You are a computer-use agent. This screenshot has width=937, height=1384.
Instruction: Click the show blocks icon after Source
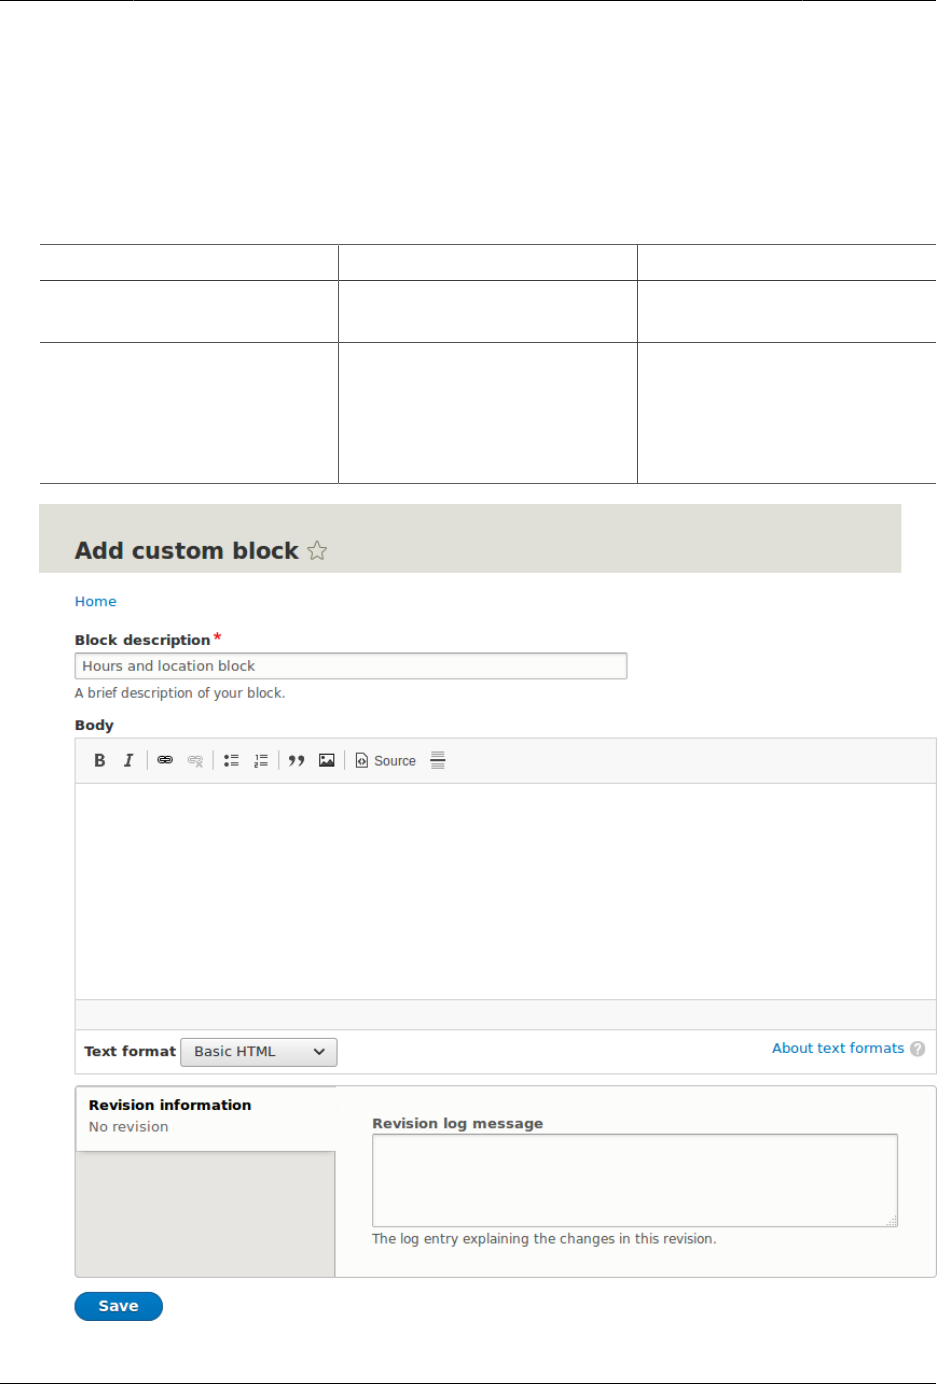click(438, 761)
